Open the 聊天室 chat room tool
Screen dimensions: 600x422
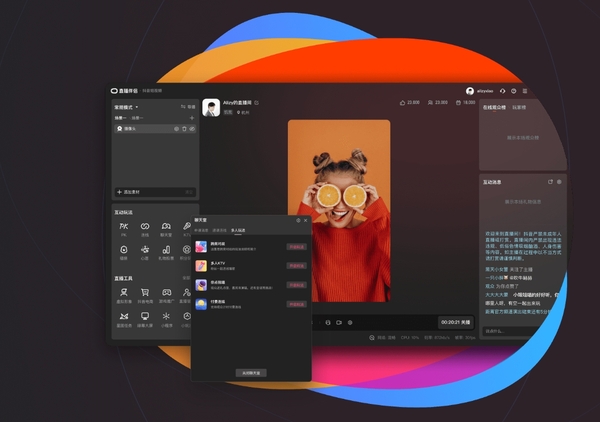[166, 229]
